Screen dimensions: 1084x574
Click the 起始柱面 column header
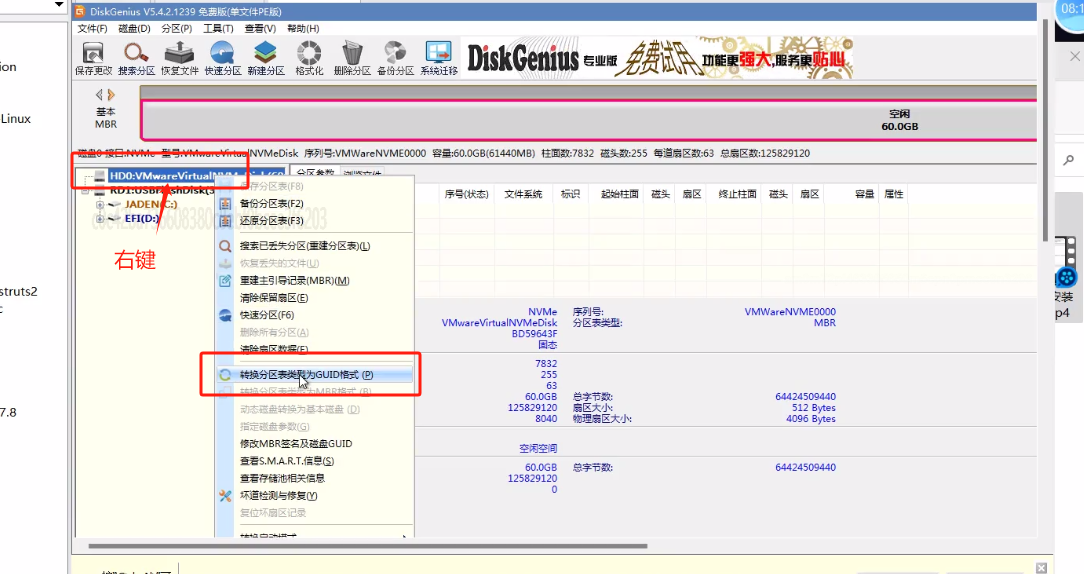619,194
